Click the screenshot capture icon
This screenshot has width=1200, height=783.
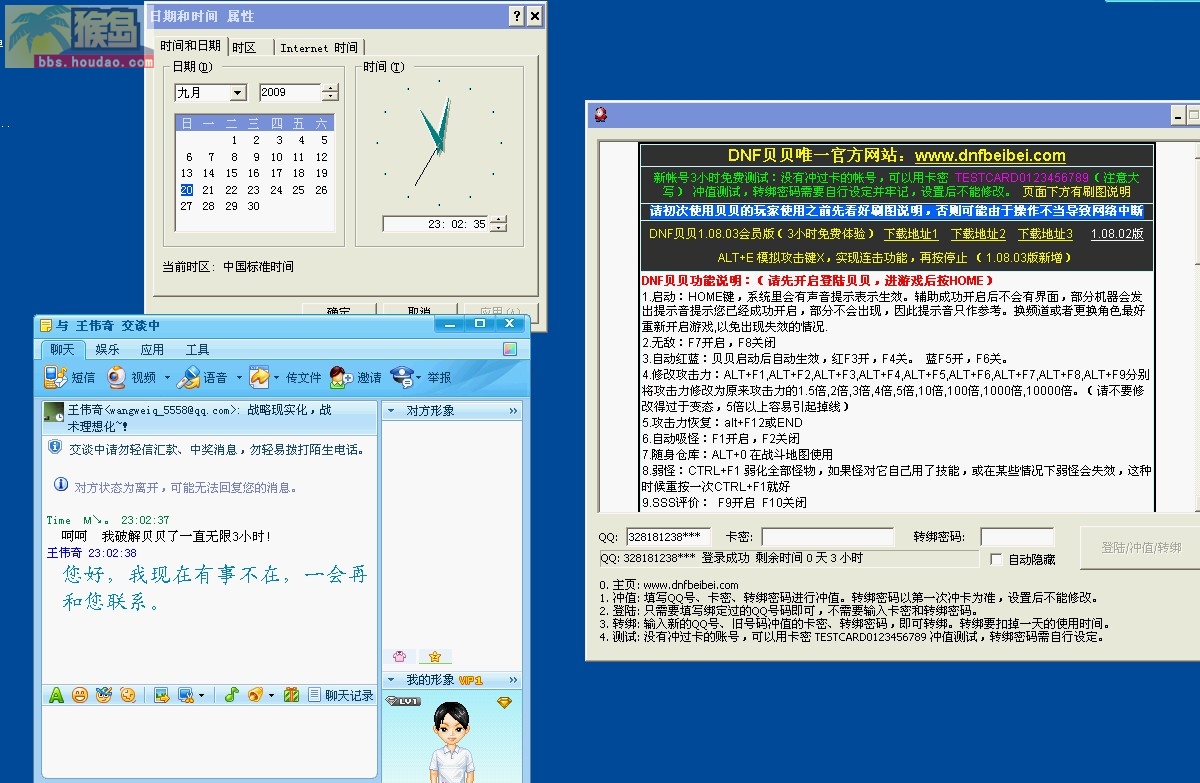point(185,695)
